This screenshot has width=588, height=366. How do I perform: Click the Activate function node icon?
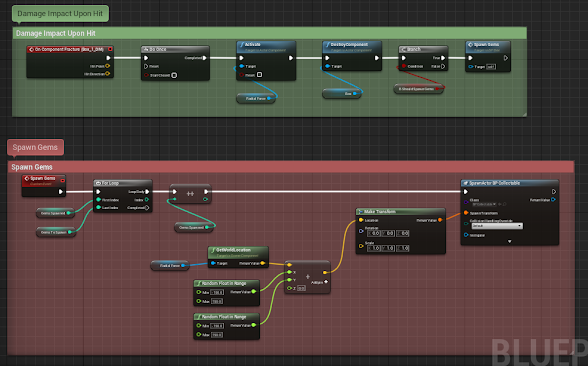[x=242, y=45]
